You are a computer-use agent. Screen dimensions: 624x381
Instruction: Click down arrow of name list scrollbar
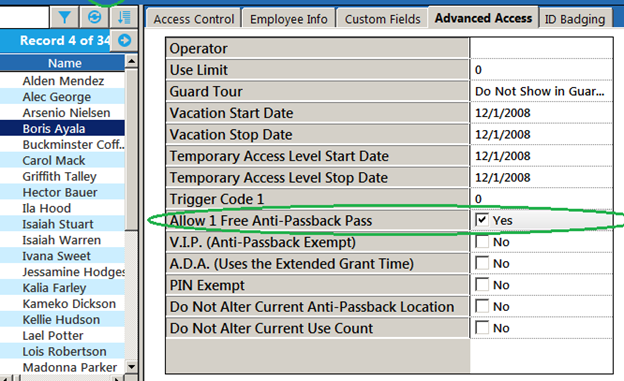coord(131,366)
